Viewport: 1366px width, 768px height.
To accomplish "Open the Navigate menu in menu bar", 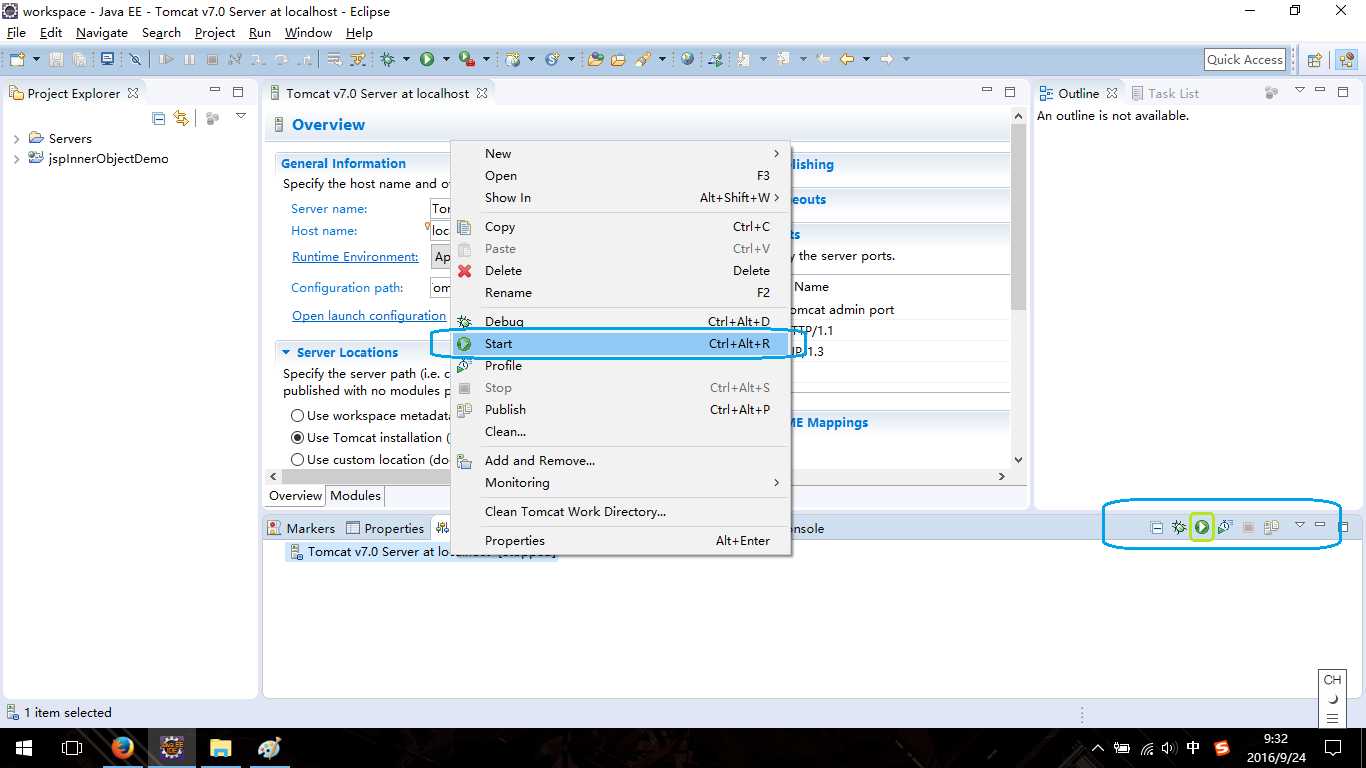I will pyautogui.click(x=102, y=33).
